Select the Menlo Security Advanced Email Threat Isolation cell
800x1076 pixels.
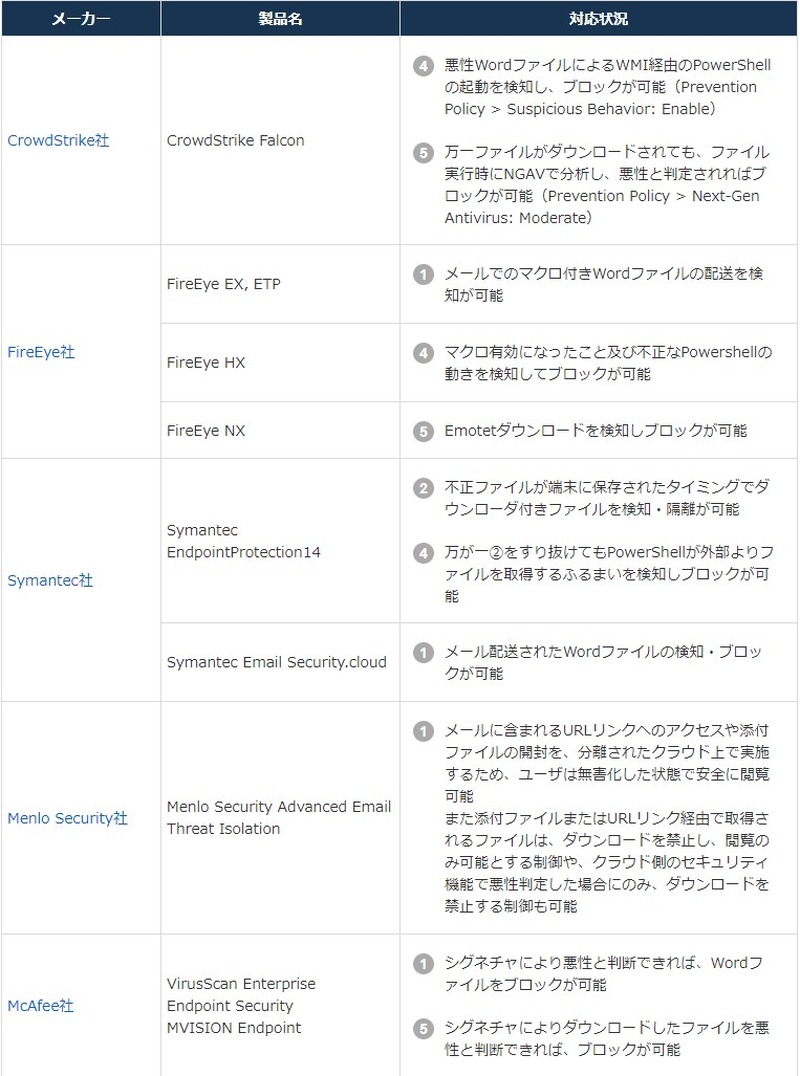279,818
